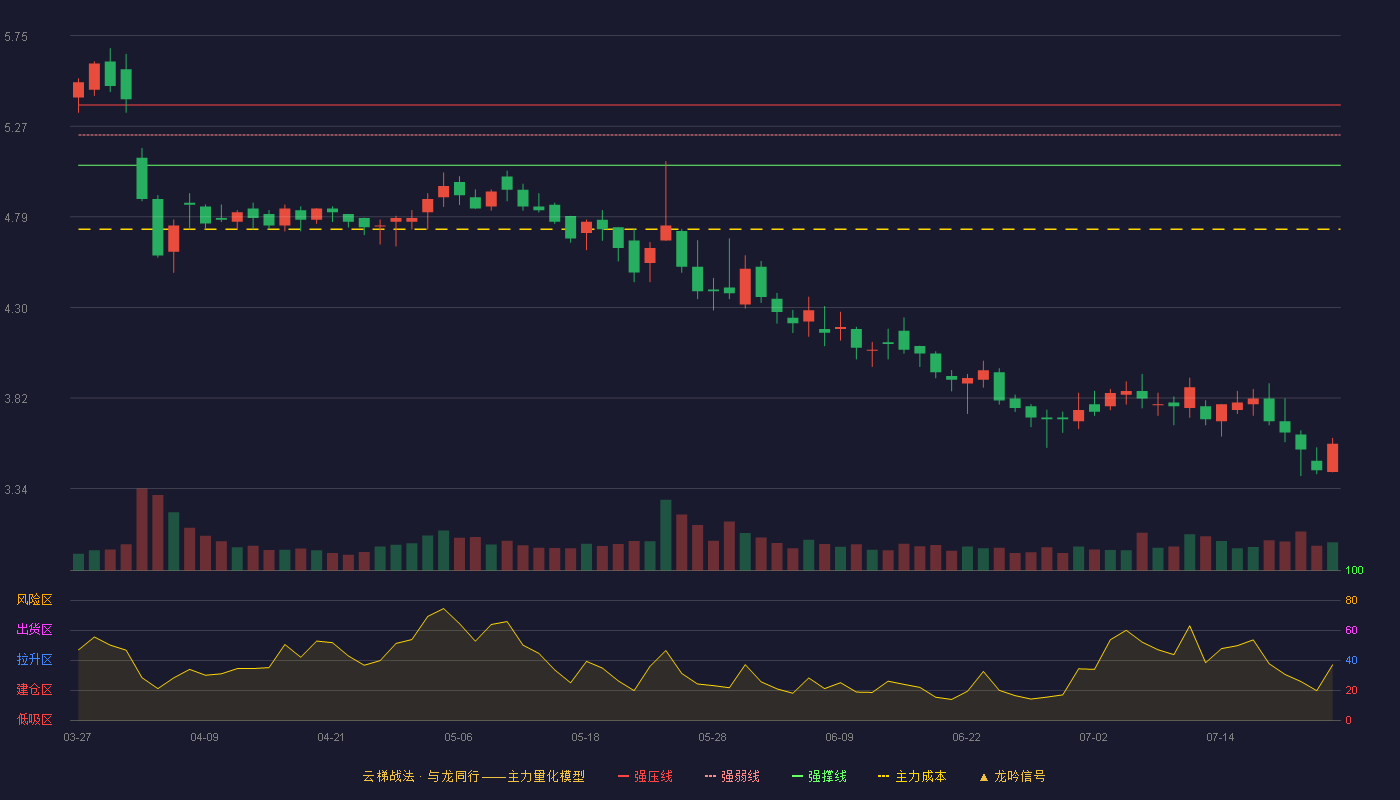Click the 3.34 price axis label

pos(16,490)
